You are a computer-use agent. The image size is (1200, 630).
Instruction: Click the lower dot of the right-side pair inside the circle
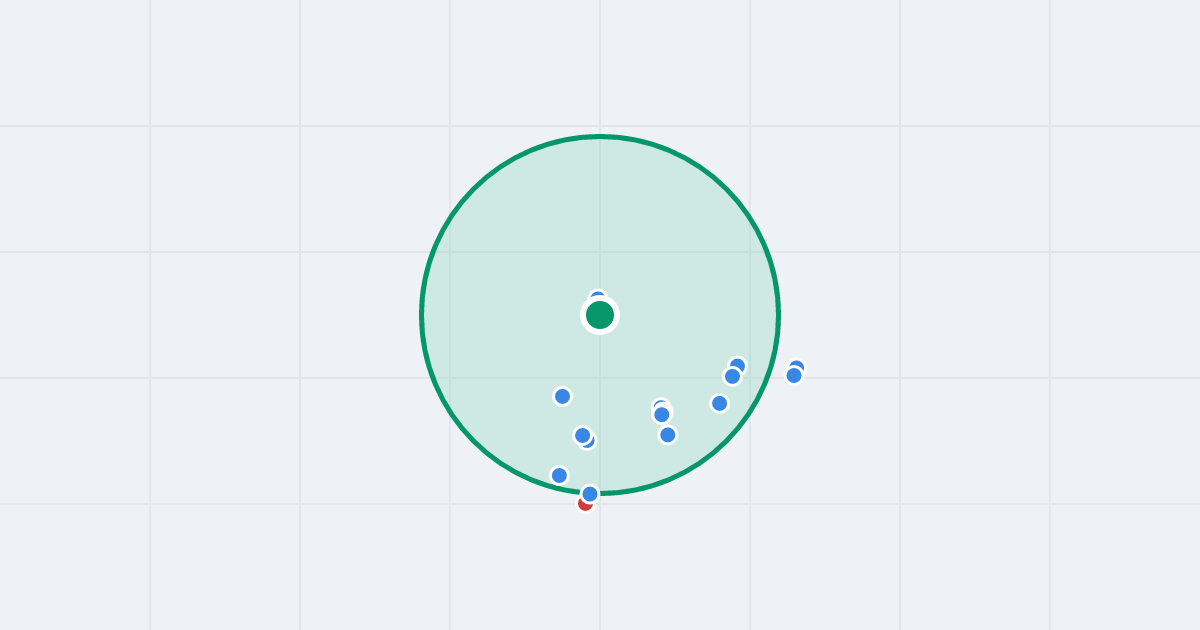(733, 376)
